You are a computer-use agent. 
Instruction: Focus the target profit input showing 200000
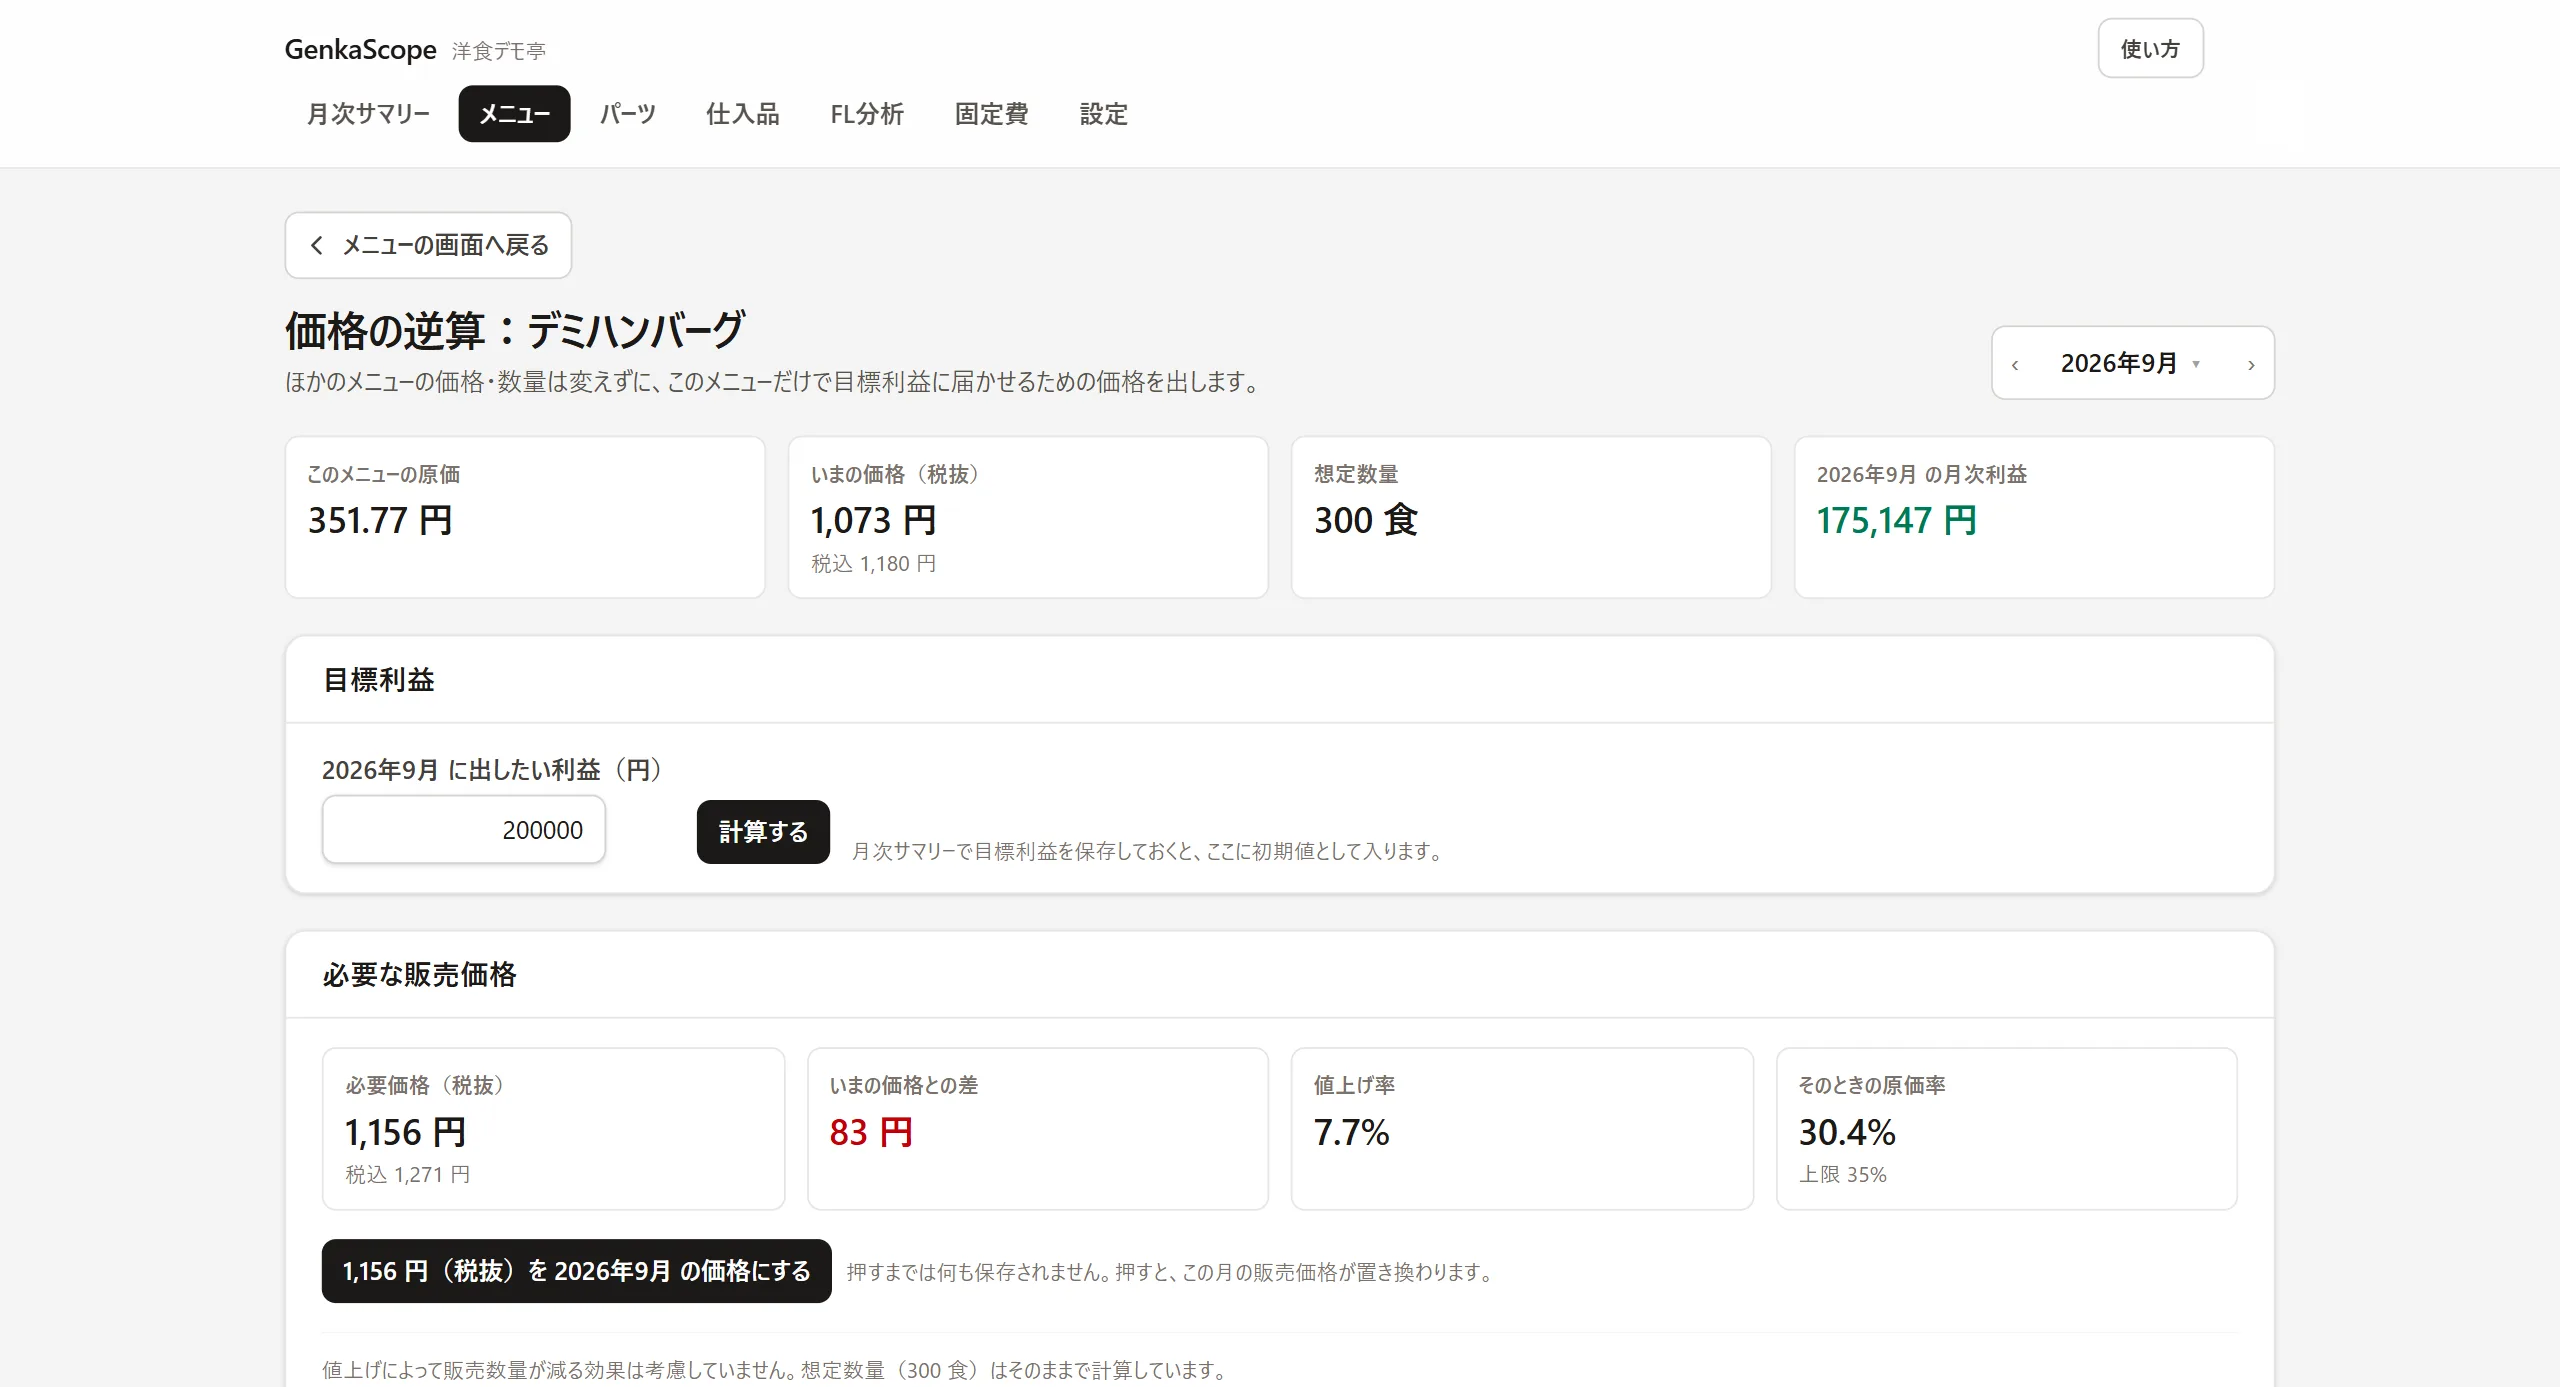pyautogui.click(x=464, y=829)
